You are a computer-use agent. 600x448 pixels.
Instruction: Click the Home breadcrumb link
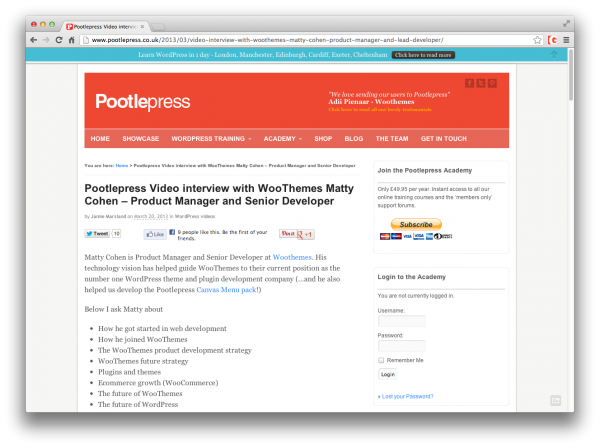122,166
